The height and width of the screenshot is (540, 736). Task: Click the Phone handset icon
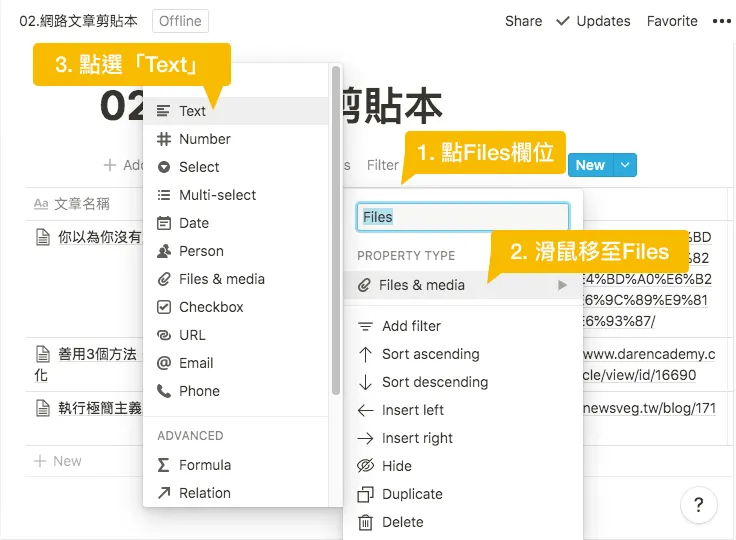[163, 391]
